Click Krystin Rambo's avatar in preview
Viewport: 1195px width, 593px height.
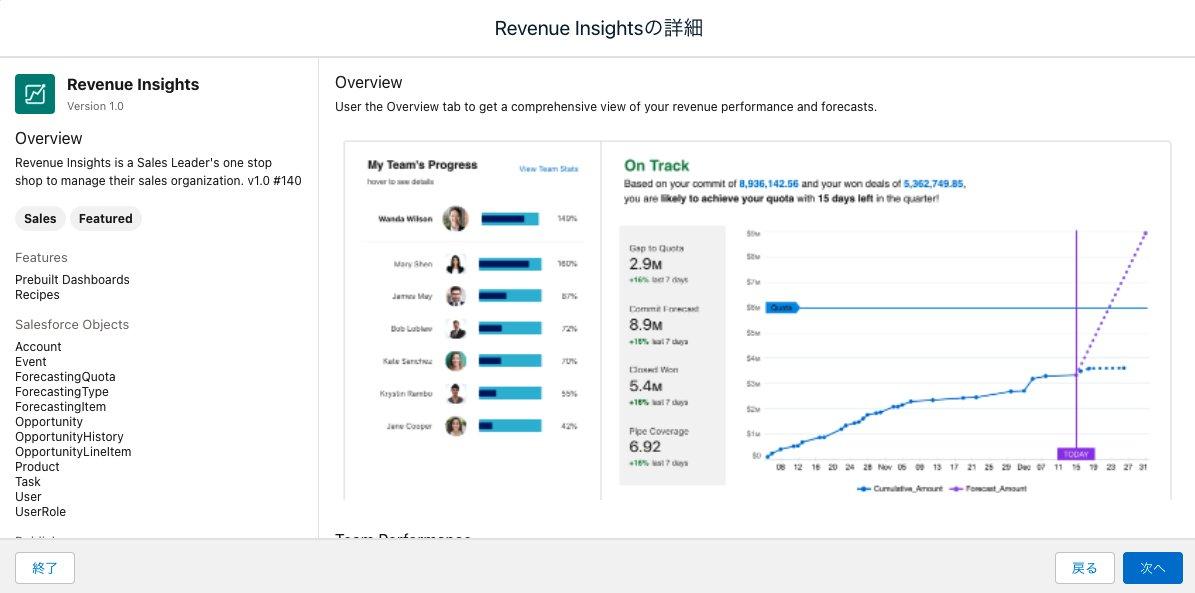pyautogui.click(x=456, y=393)
